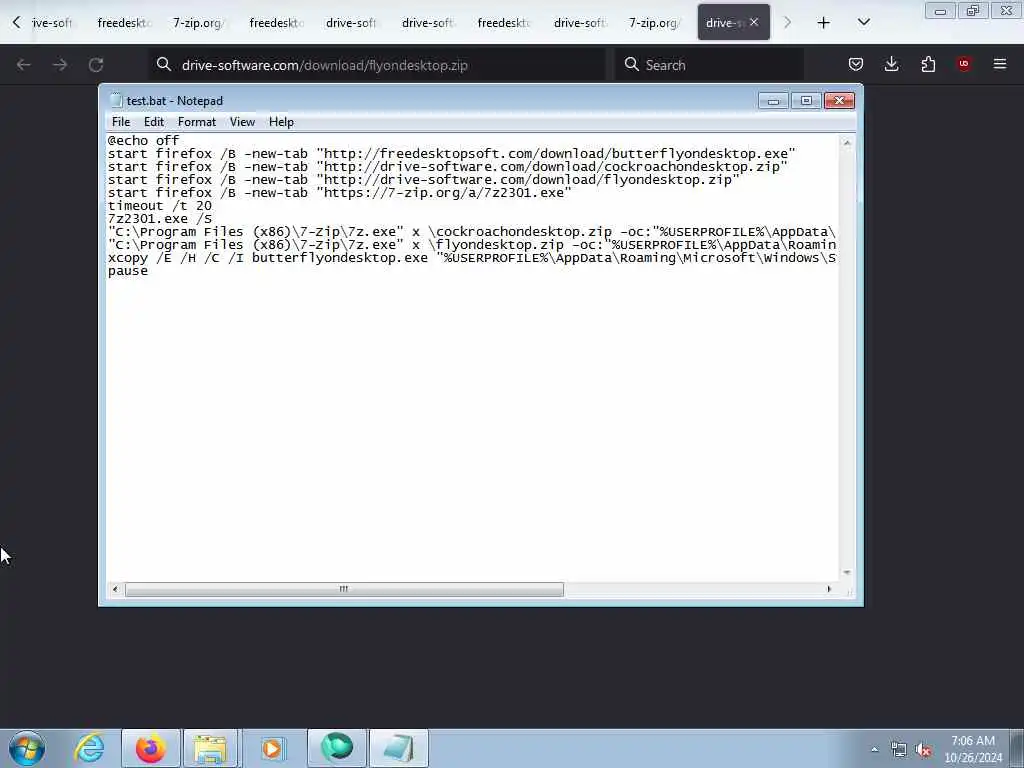Maximize the Notepad window
Screen dimensions: 1024x768
[806, 101]
